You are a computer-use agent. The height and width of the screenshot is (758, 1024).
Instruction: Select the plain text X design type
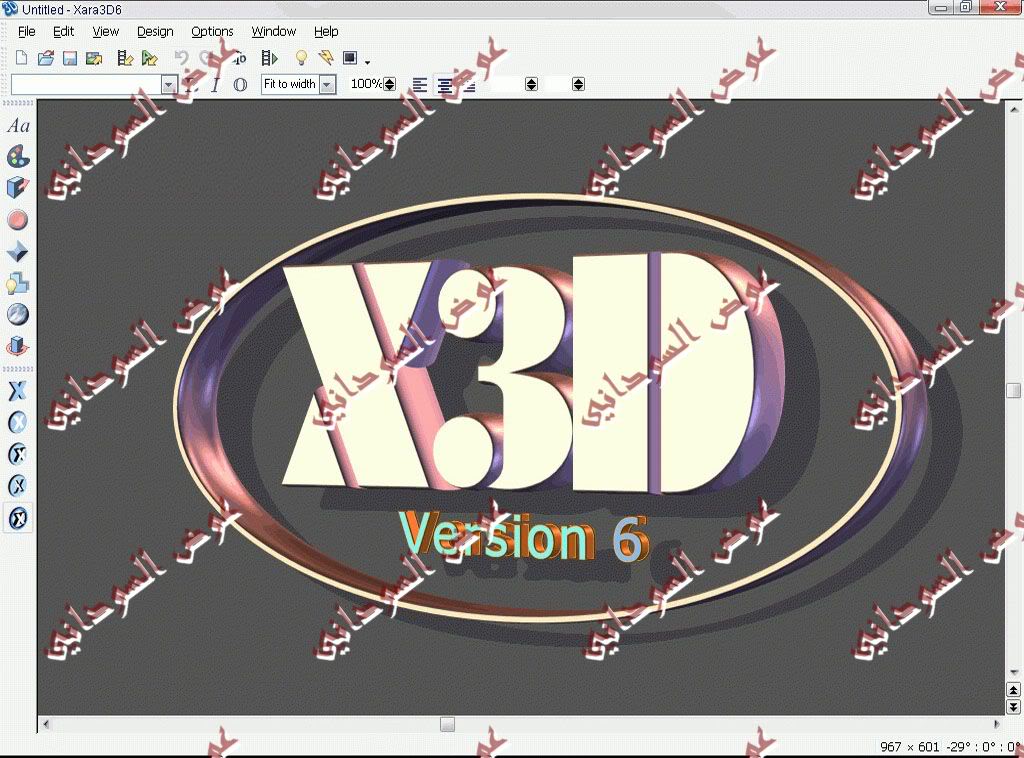pyautogui.click(x=18, y=390)
